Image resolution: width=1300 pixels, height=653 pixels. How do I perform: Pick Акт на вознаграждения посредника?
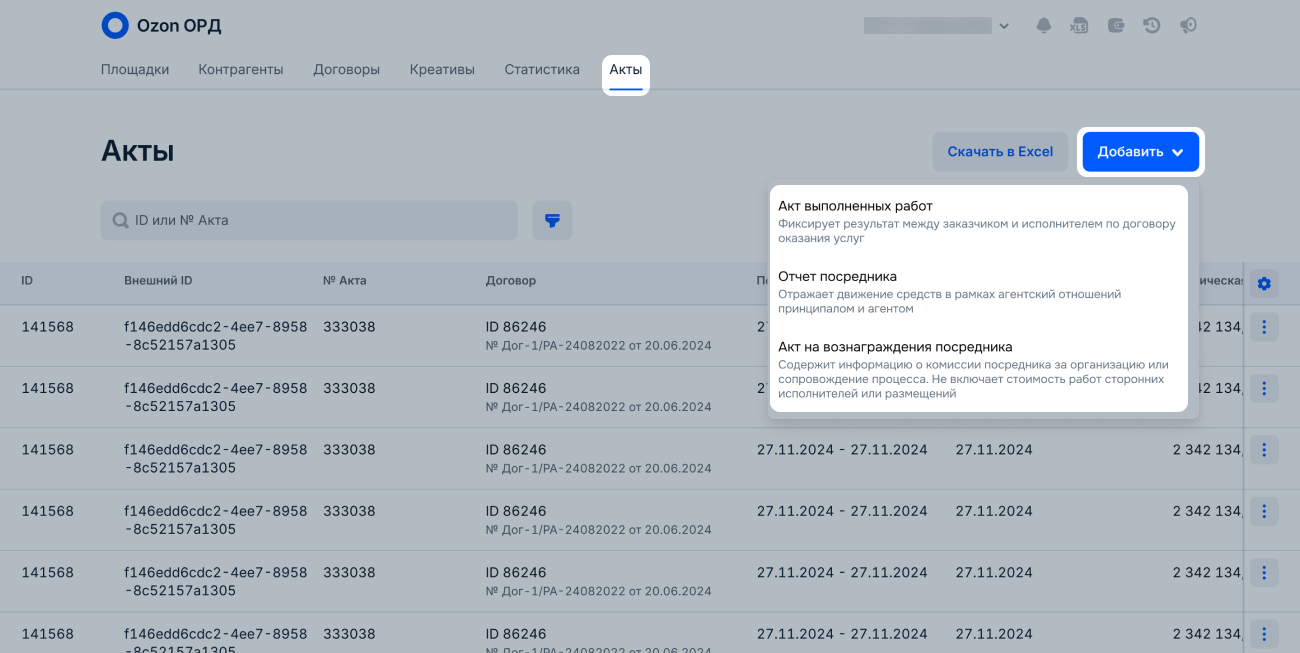[979, 369]
